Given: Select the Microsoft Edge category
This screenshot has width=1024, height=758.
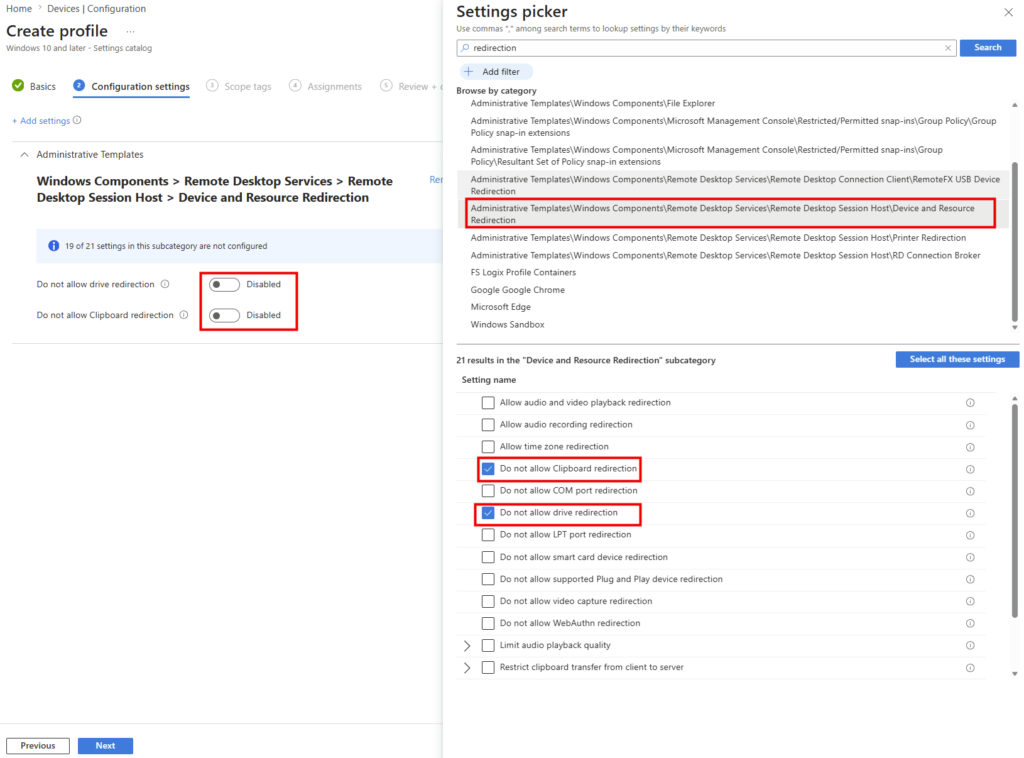Looking at the screenshot, I should pyautogui.click(x=500, y=307).
